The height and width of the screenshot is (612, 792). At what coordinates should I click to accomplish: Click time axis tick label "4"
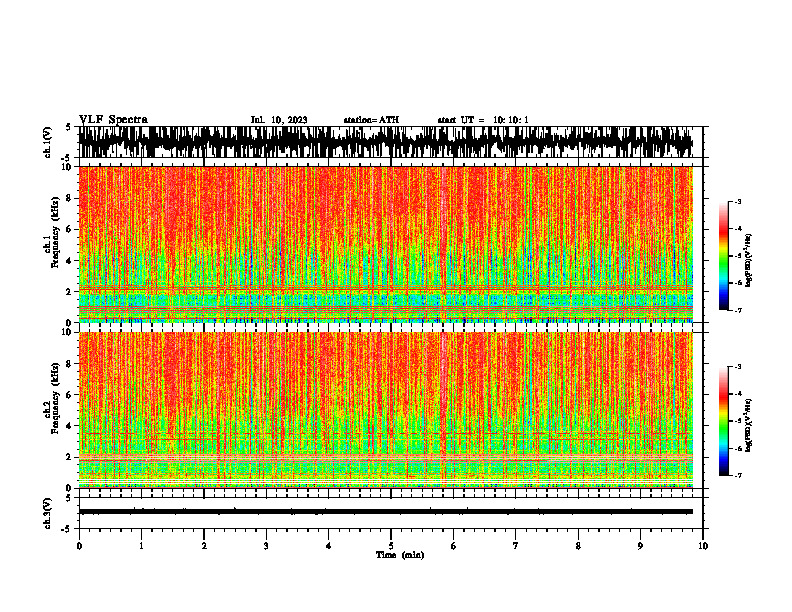coord(328,546)
